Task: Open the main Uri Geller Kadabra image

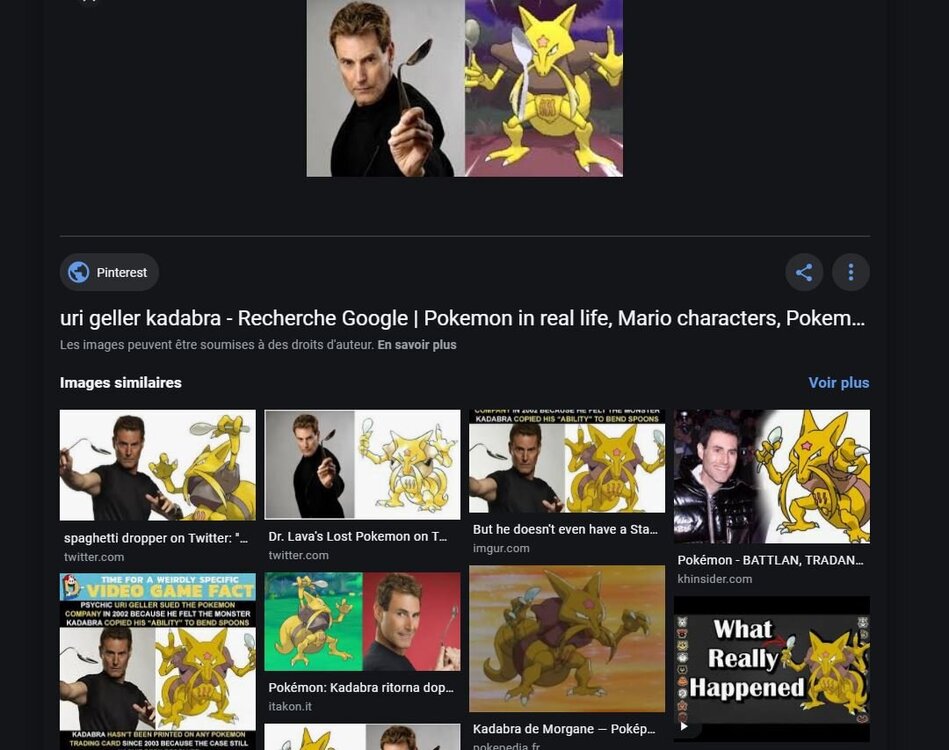Action: (464, 88)
